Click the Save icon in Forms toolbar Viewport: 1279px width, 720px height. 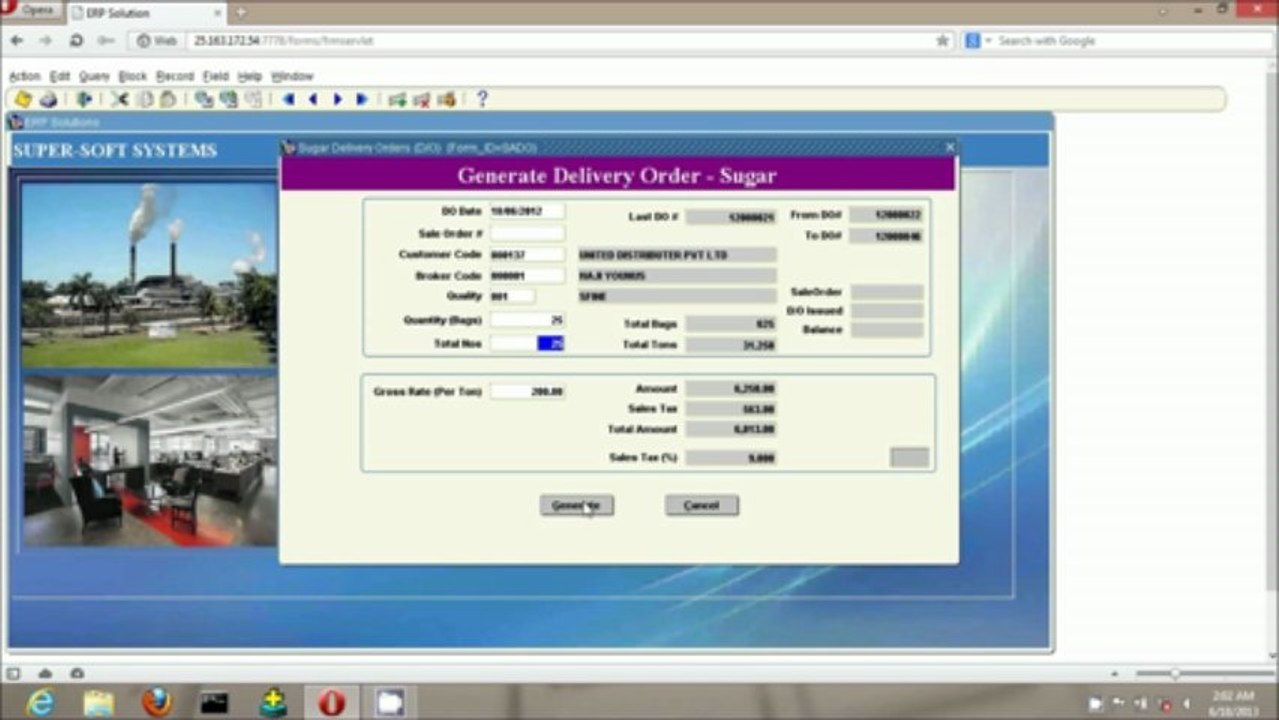point(22,99)
